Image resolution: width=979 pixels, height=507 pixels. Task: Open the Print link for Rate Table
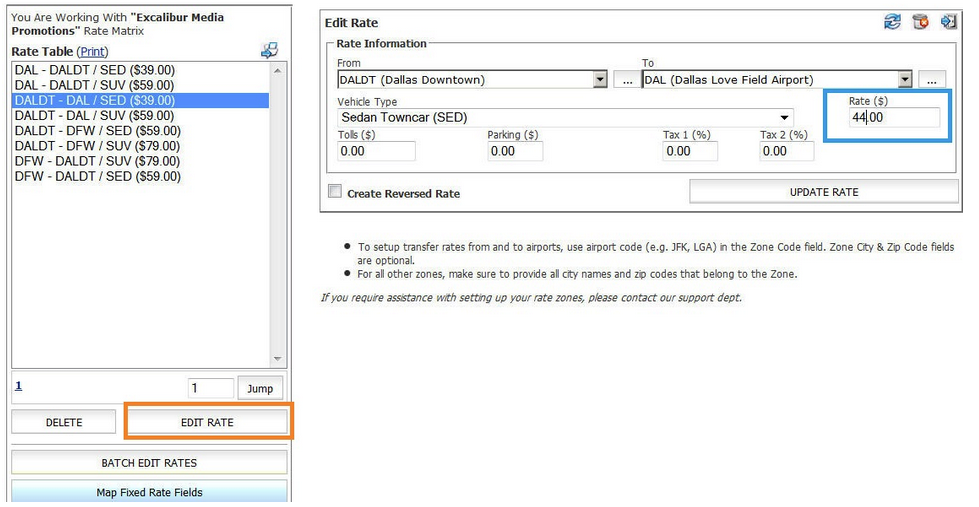coord(92,51)
